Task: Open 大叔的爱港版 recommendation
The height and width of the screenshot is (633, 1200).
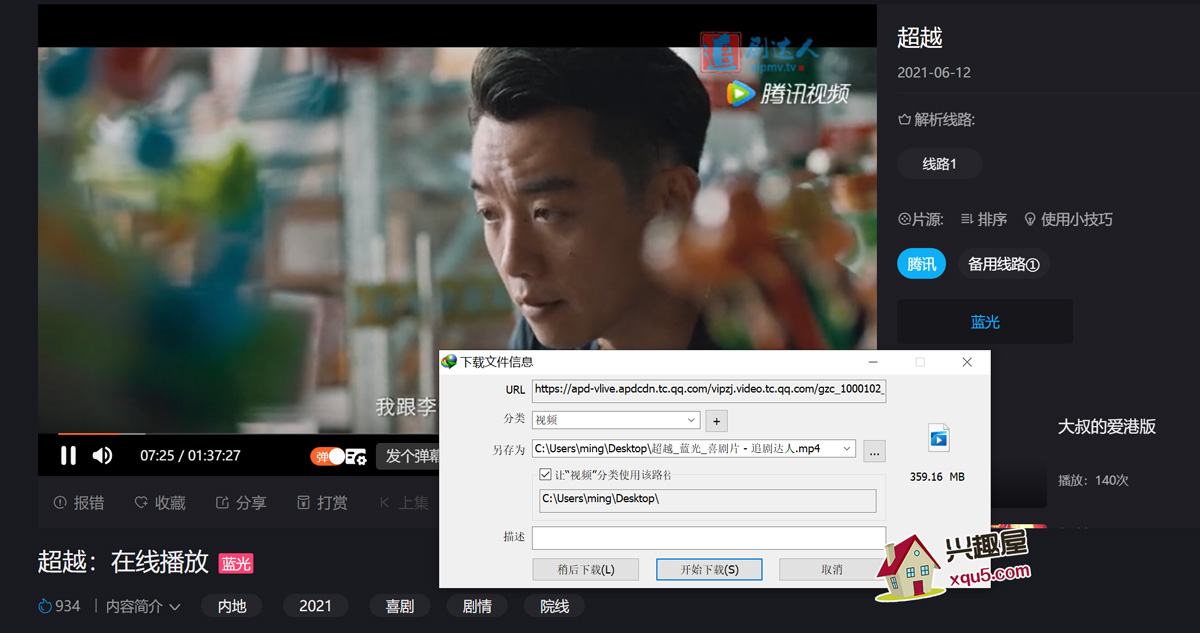Action: 1107,426
